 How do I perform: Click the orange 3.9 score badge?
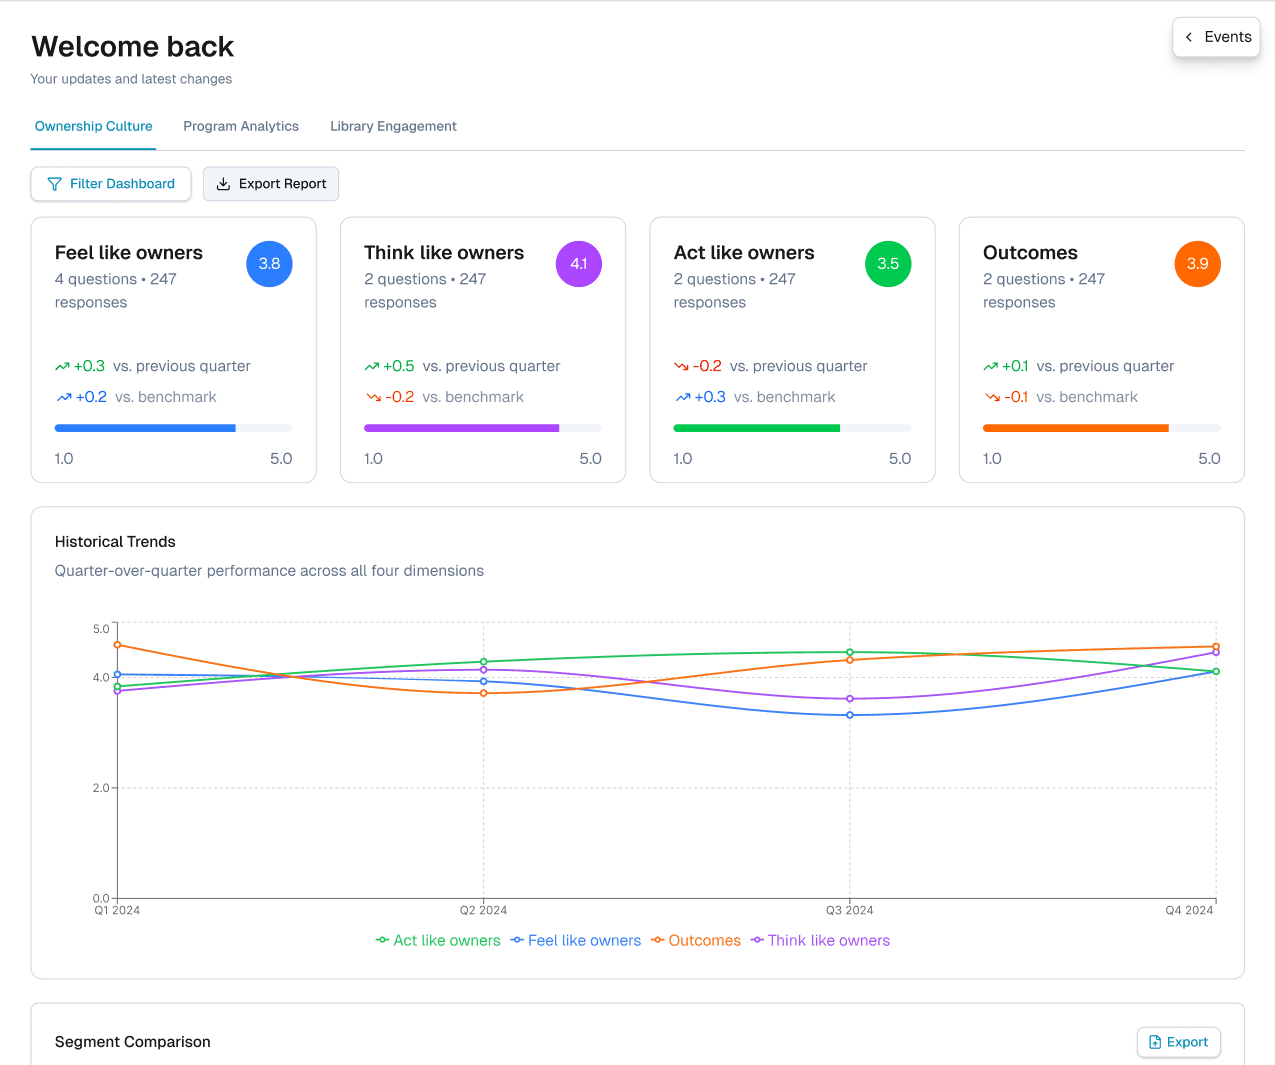1197,264
